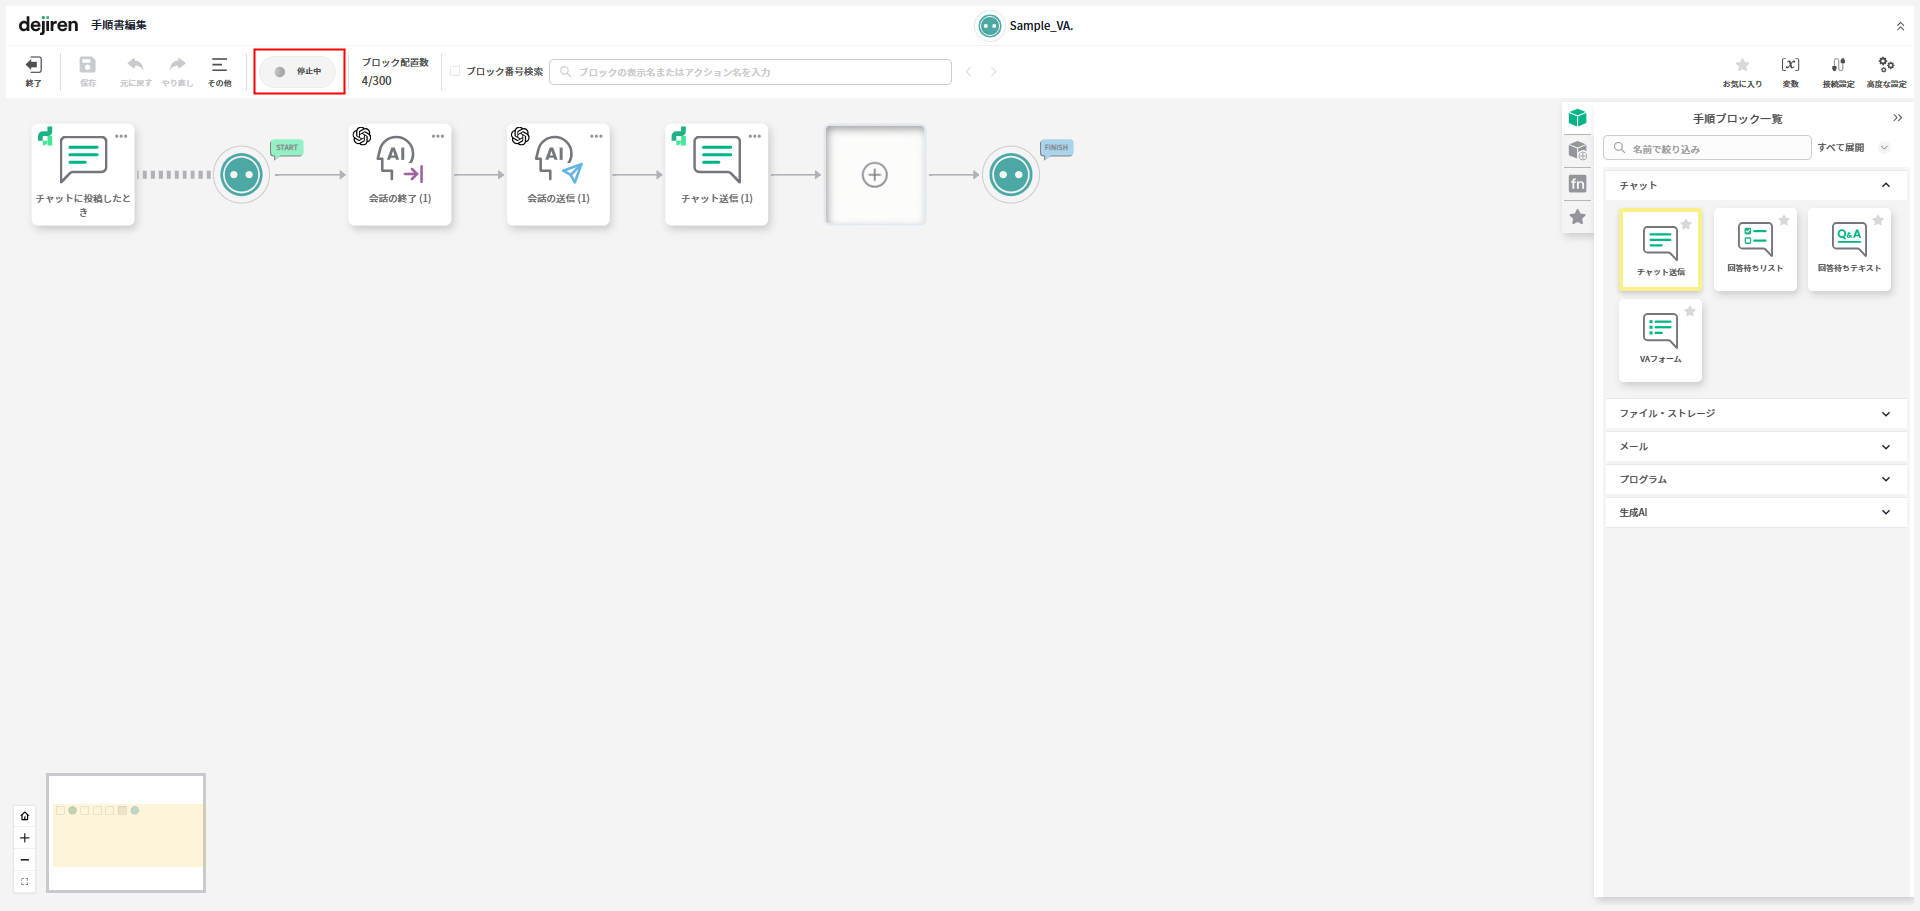Select the VAフォーム block
The width and height of the screenshot is (1920, 911).
pos(1660,340)
